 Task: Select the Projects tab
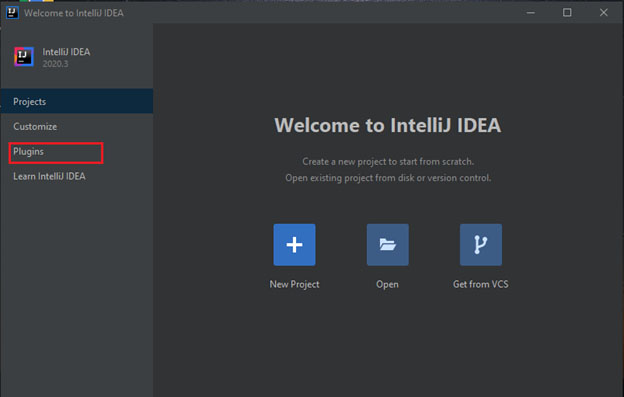77,101
